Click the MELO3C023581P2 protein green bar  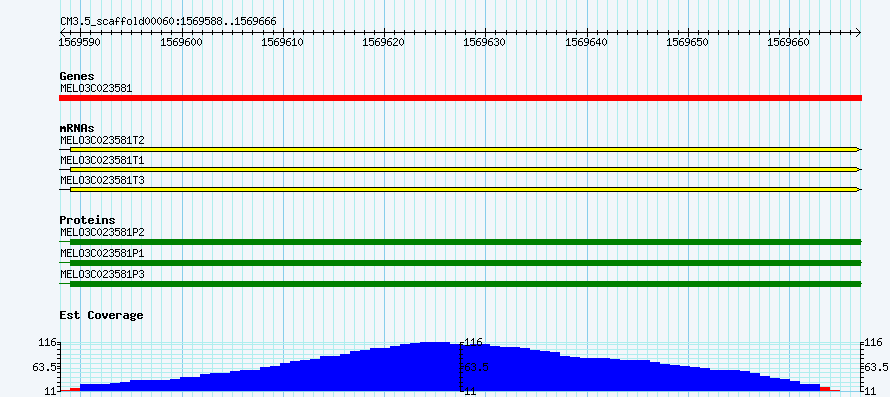click(x=465, y=242)
